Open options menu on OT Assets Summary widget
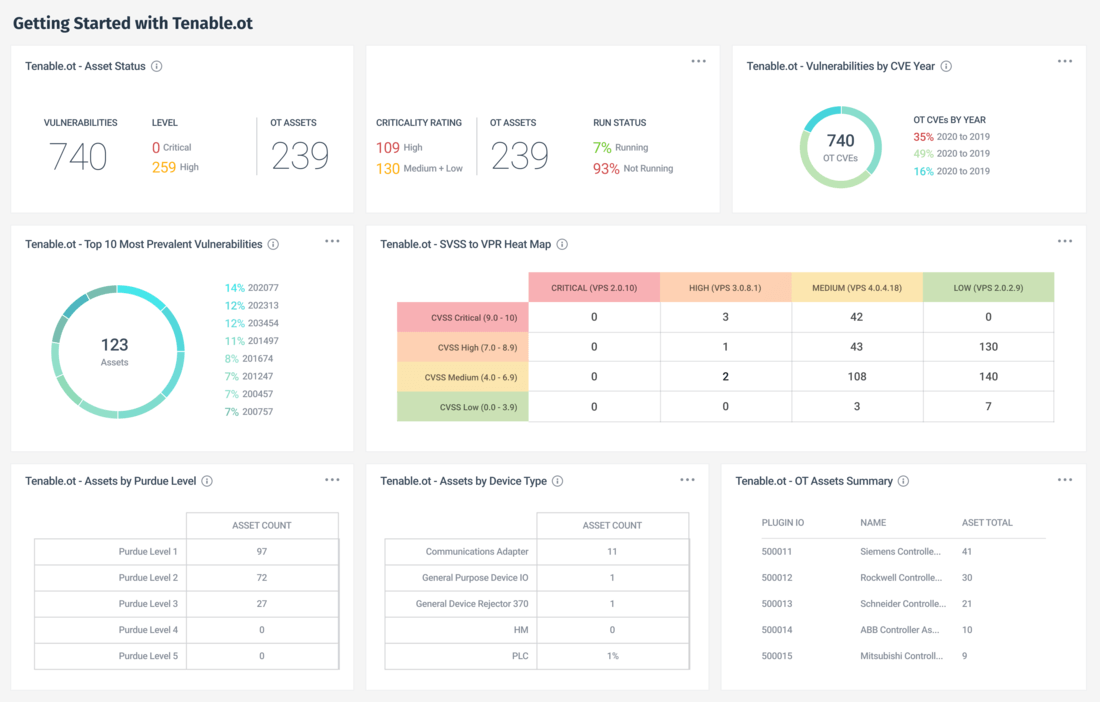Screen dimensions: 1100x702 click(1065, 480)
